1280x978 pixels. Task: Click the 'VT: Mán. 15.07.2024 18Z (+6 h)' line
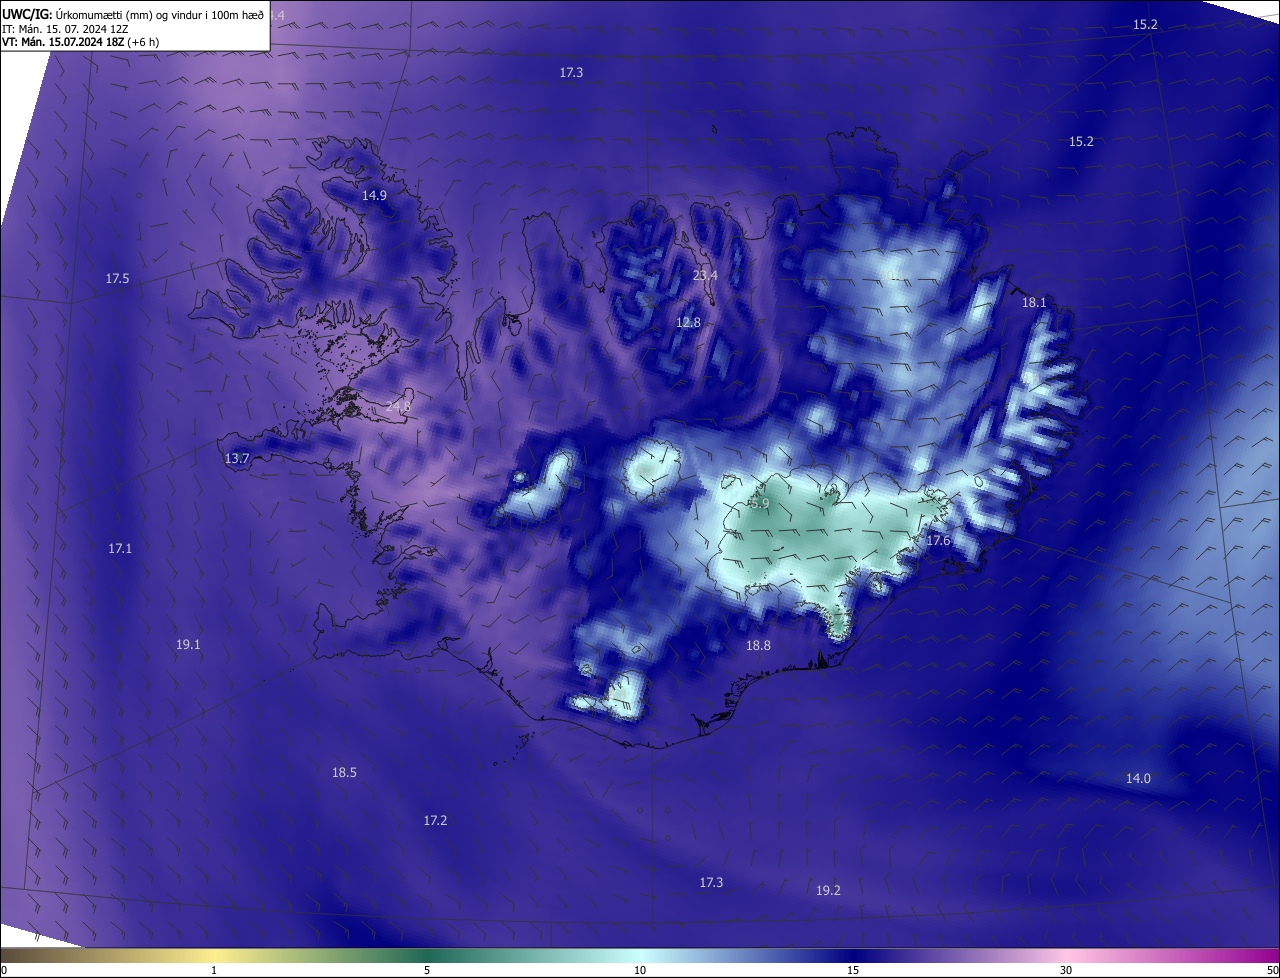(x=80, y=42)
